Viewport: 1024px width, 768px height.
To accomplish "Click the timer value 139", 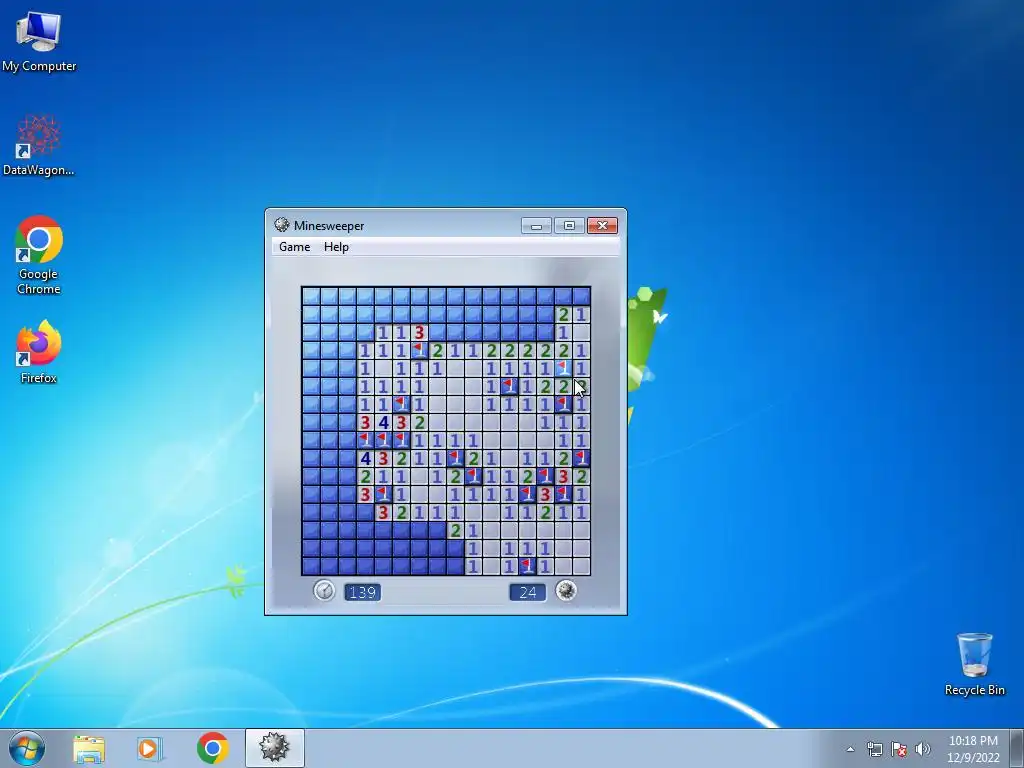I will (x=362, y=592).
